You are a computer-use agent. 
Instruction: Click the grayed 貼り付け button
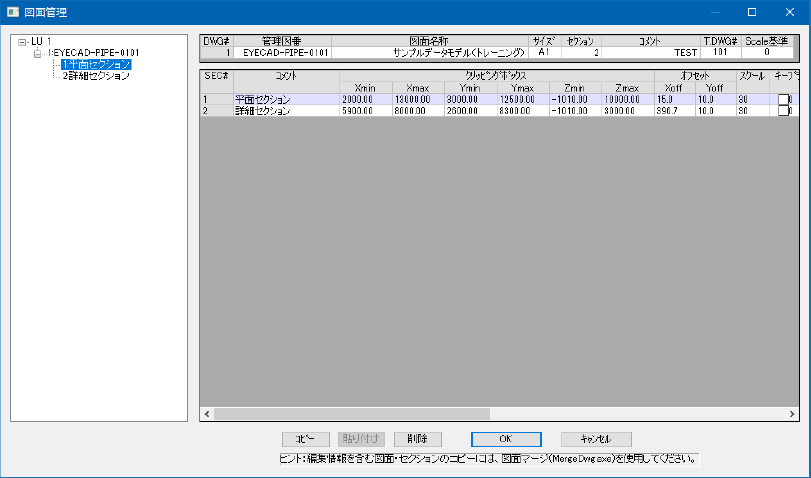362,439
